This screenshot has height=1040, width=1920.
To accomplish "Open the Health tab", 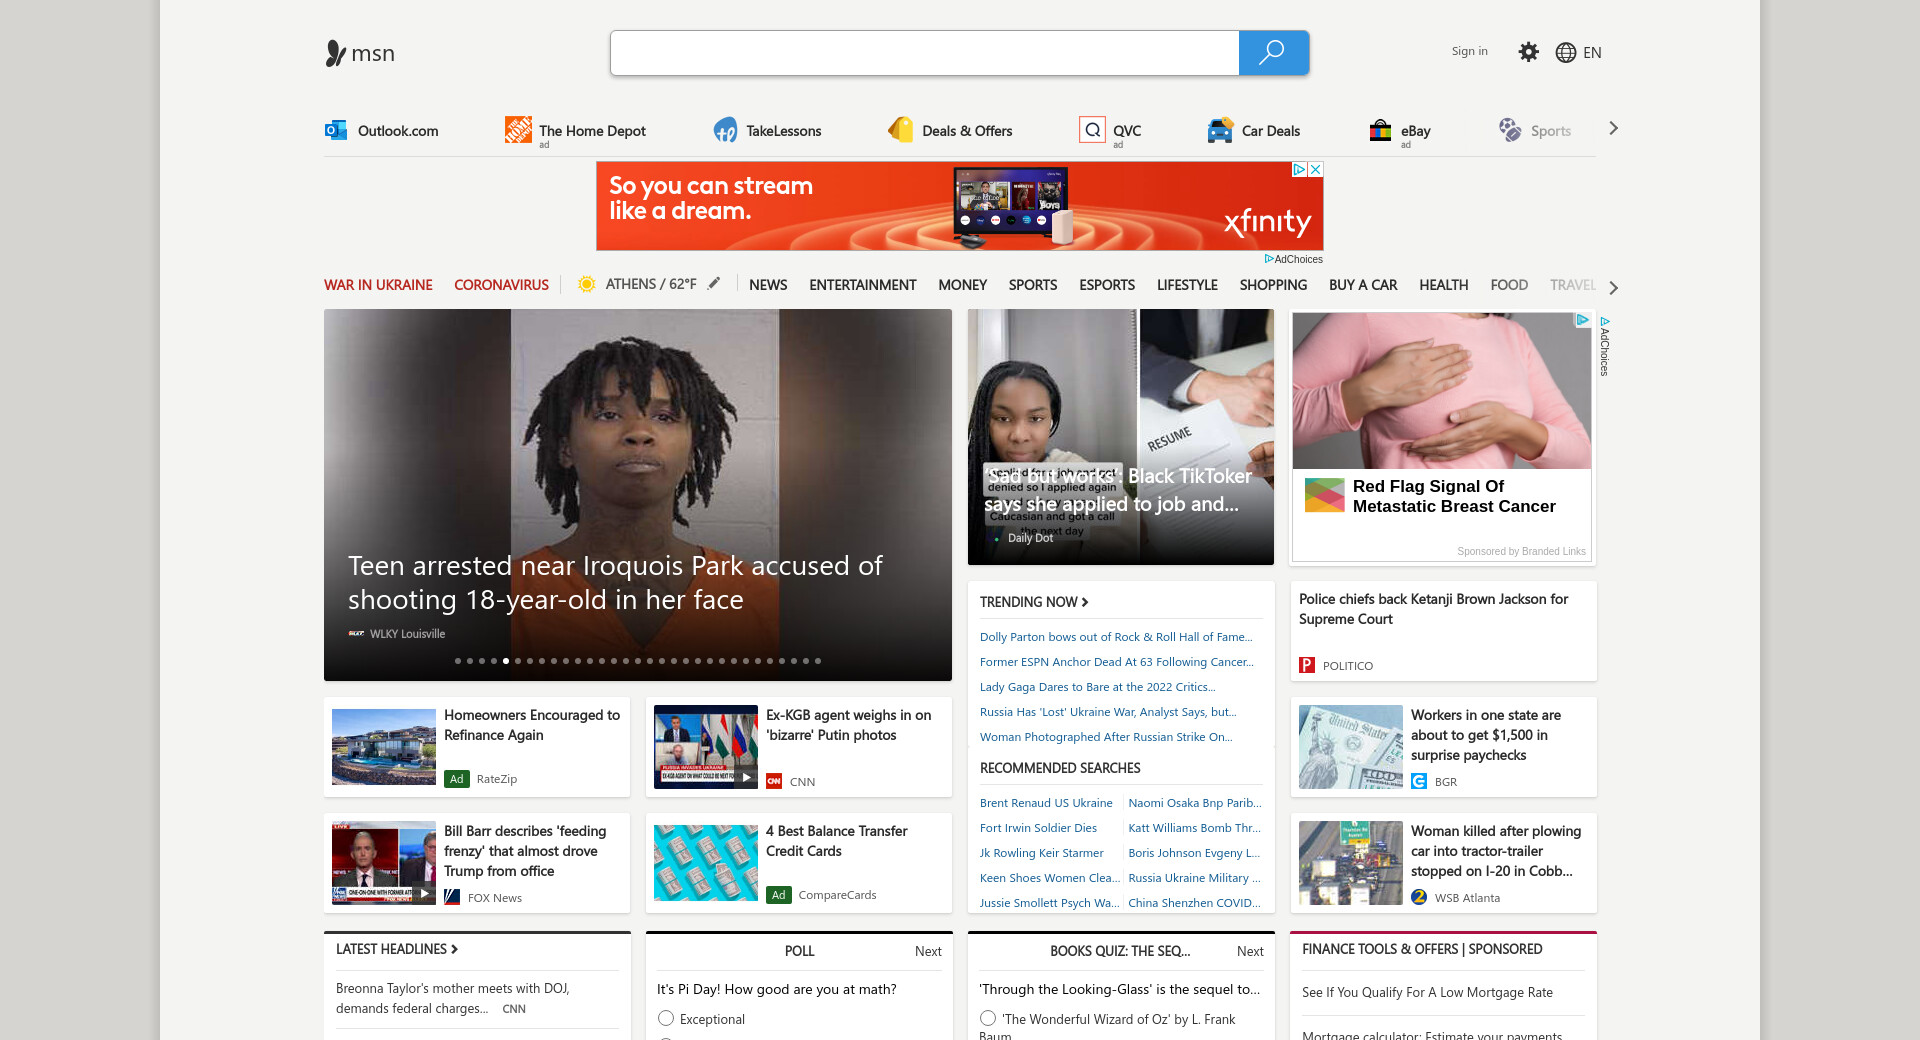I will click(1443, 285).
